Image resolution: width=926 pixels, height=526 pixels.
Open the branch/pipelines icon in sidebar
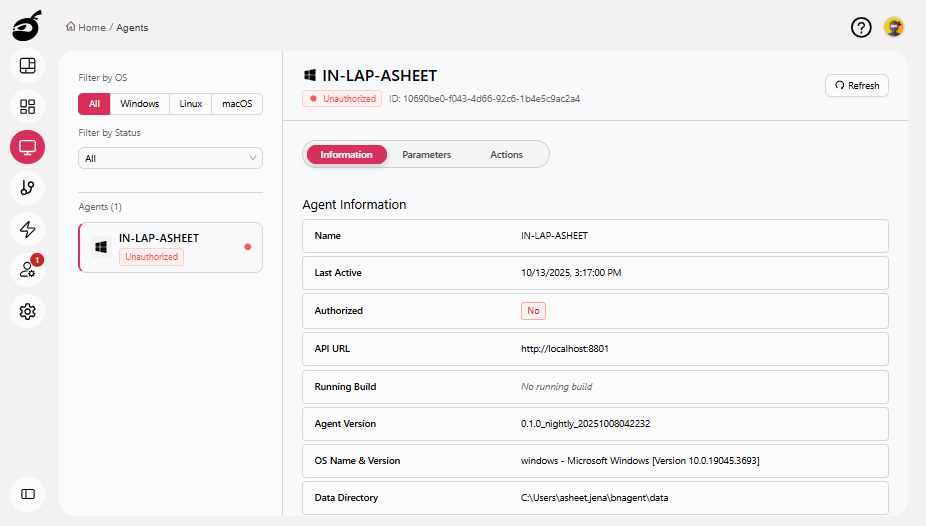point(28,188)
